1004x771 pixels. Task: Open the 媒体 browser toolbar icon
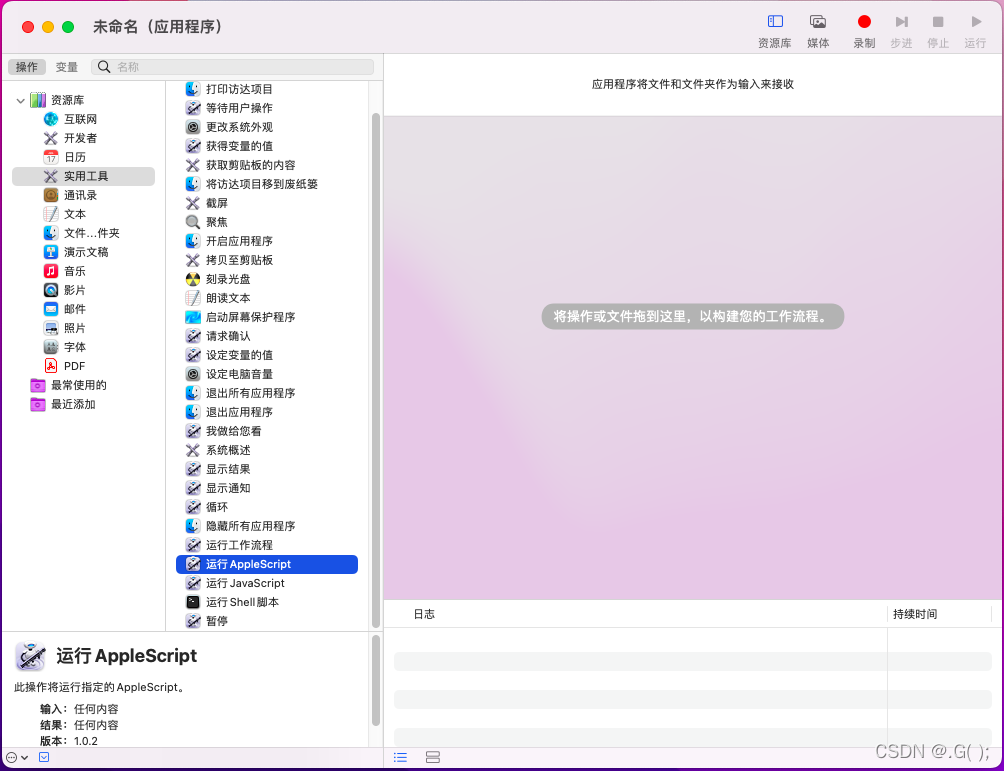818,31
